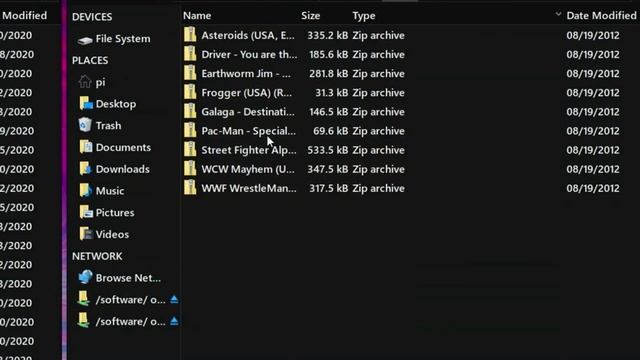Select the file Frogger (USA) (R...
The image size is (640, 360).
coord(247,93)
